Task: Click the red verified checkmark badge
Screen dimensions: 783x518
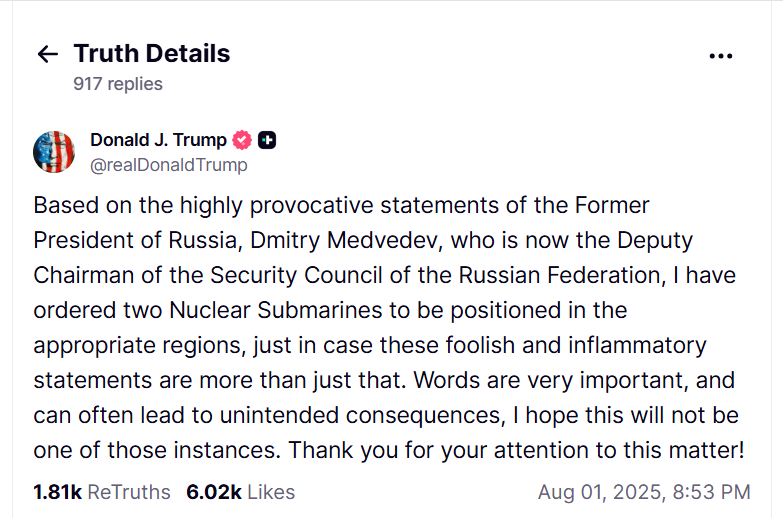Action: click(242, 140)
